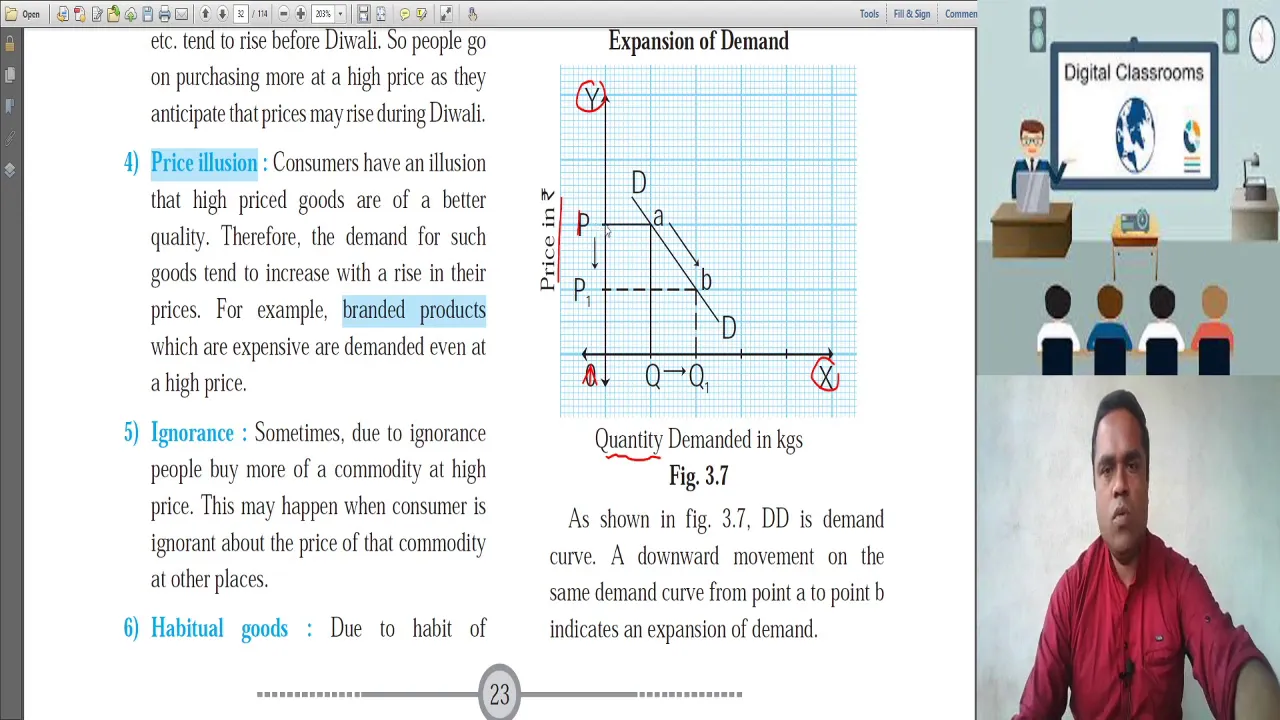This screenshot has width=1280, height=720.
Task: Open Bookmarks panel in sidebar
Action: pos(10,106)
